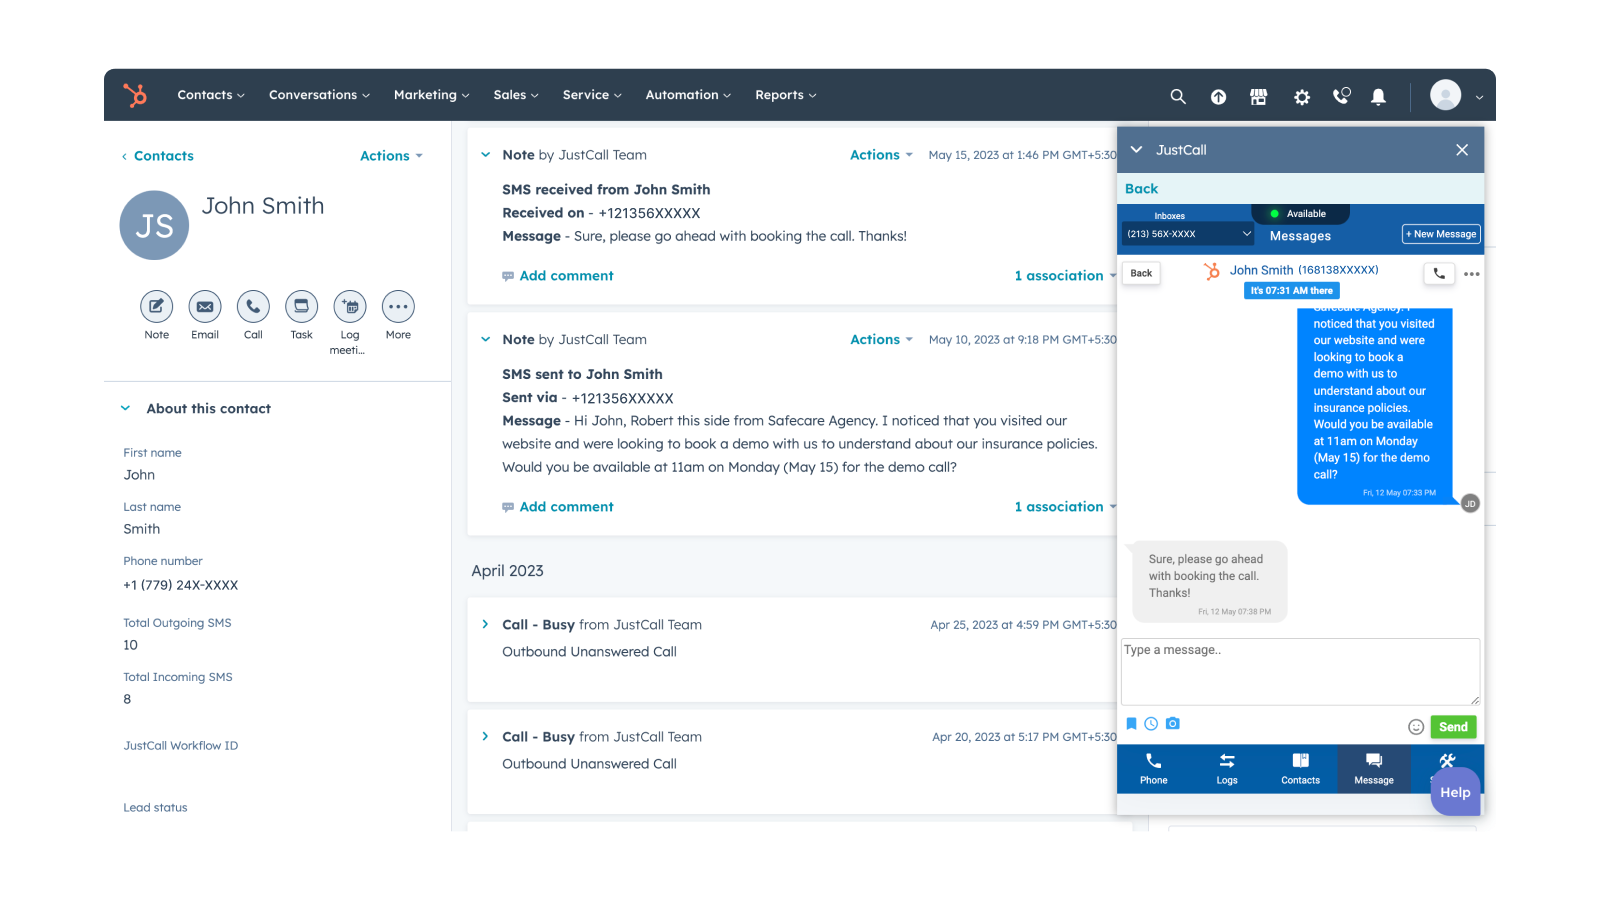The width and height of the screenshot is (1600, 900).
Task: Open the emoji picker near Send button
Action: click(x=1416, y=727)
